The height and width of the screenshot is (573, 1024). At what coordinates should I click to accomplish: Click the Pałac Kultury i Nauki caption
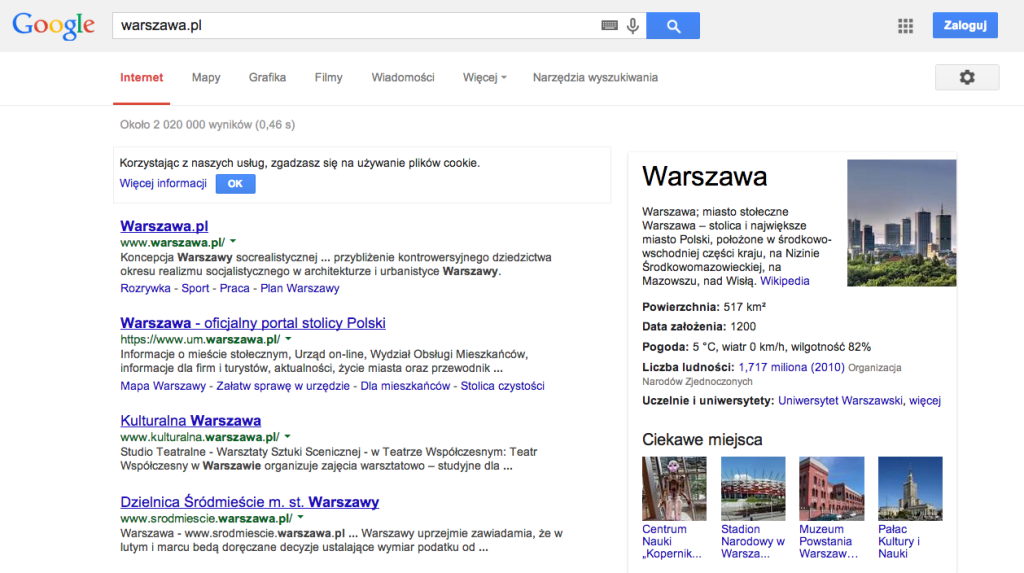point(899,541)
